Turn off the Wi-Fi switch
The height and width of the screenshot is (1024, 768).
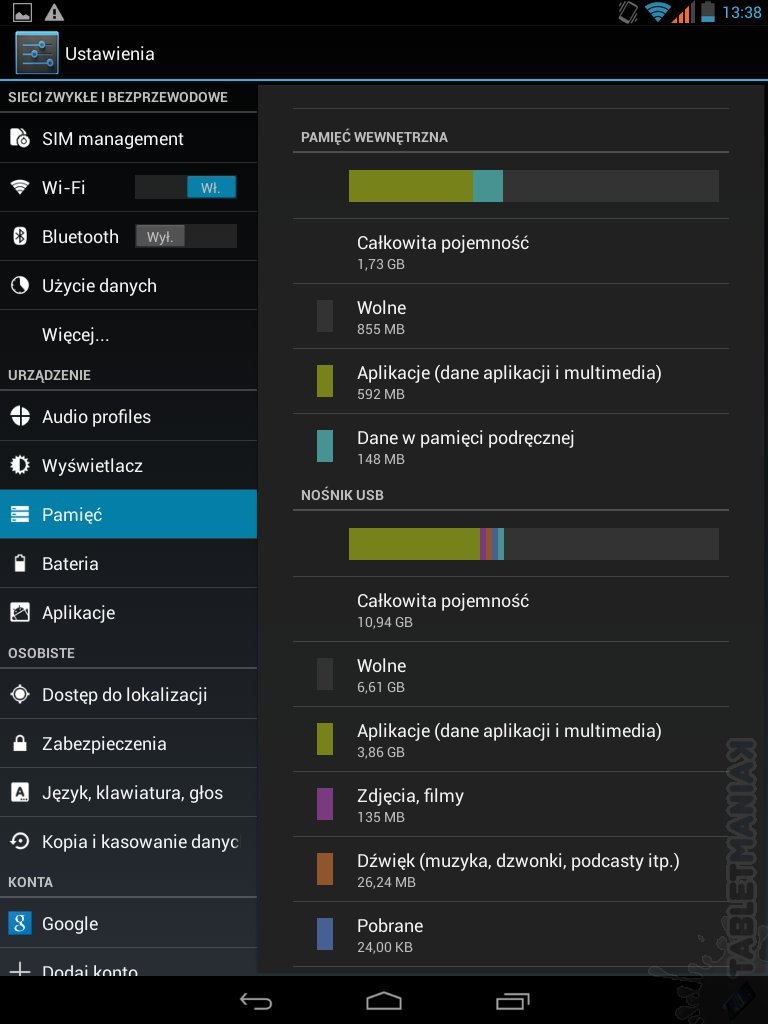[186, 187]
